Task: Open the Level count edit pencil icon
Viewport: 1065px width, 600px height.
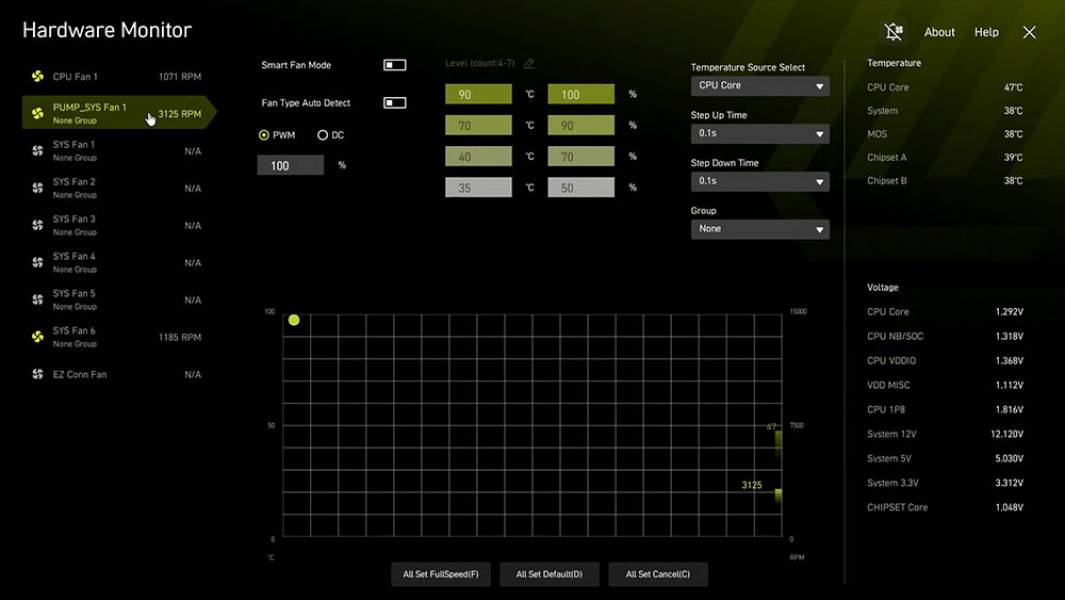Action: (x=528, y=63)
